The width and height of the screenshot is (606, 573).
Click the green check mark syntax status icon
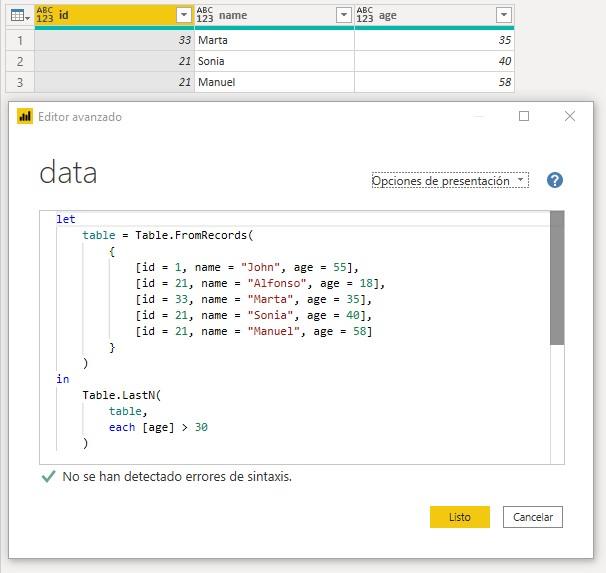[x=48, y=477]
